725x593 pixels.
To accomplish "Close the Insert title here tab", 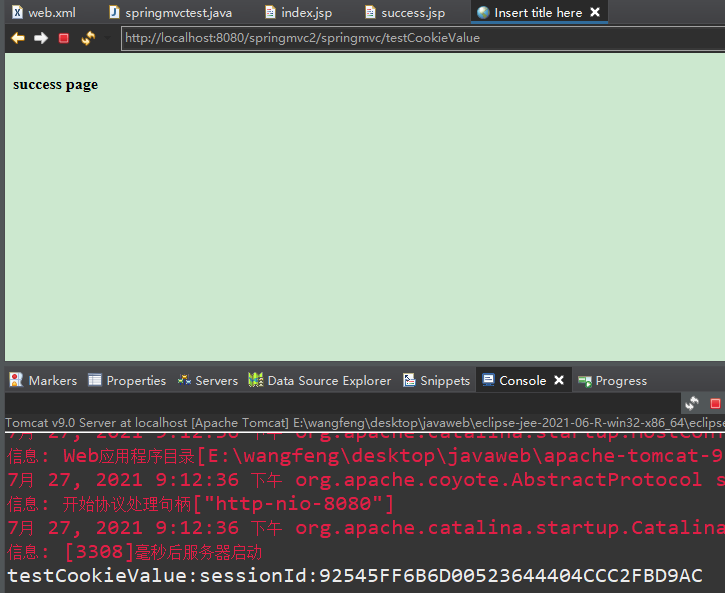I will 595,12.
